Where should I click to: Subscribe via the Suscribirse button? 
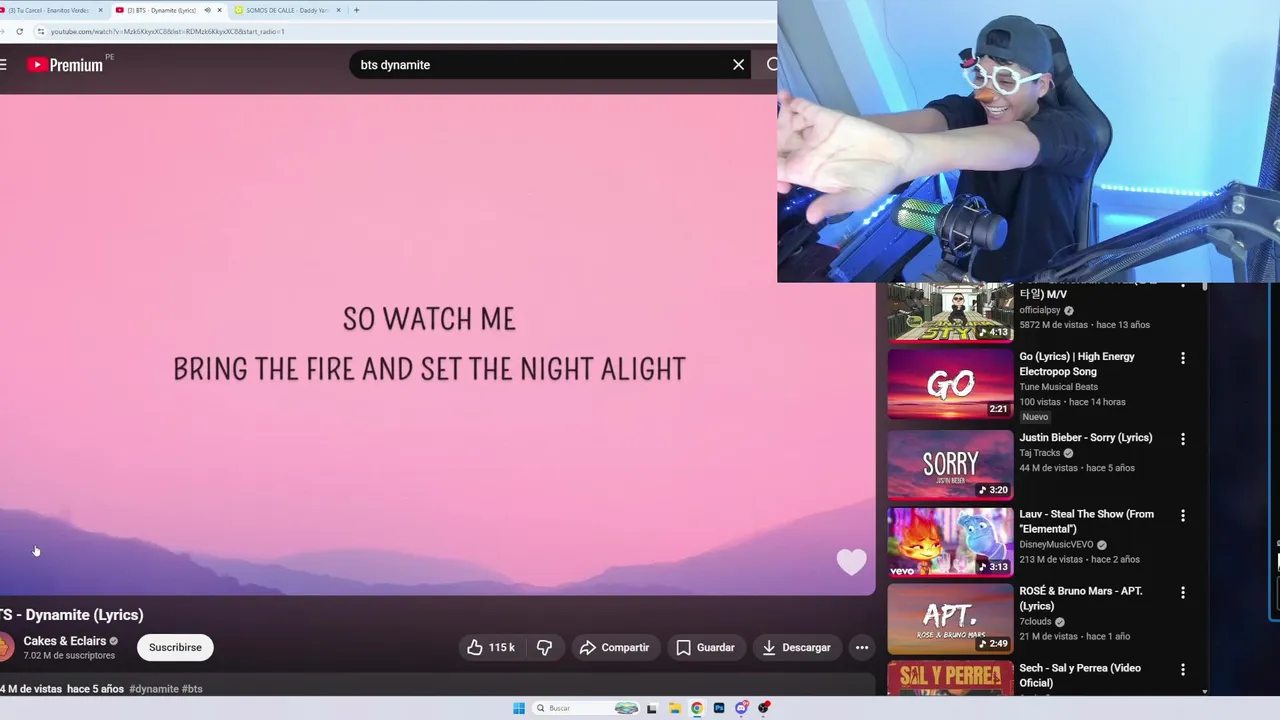tap(175, 648)
